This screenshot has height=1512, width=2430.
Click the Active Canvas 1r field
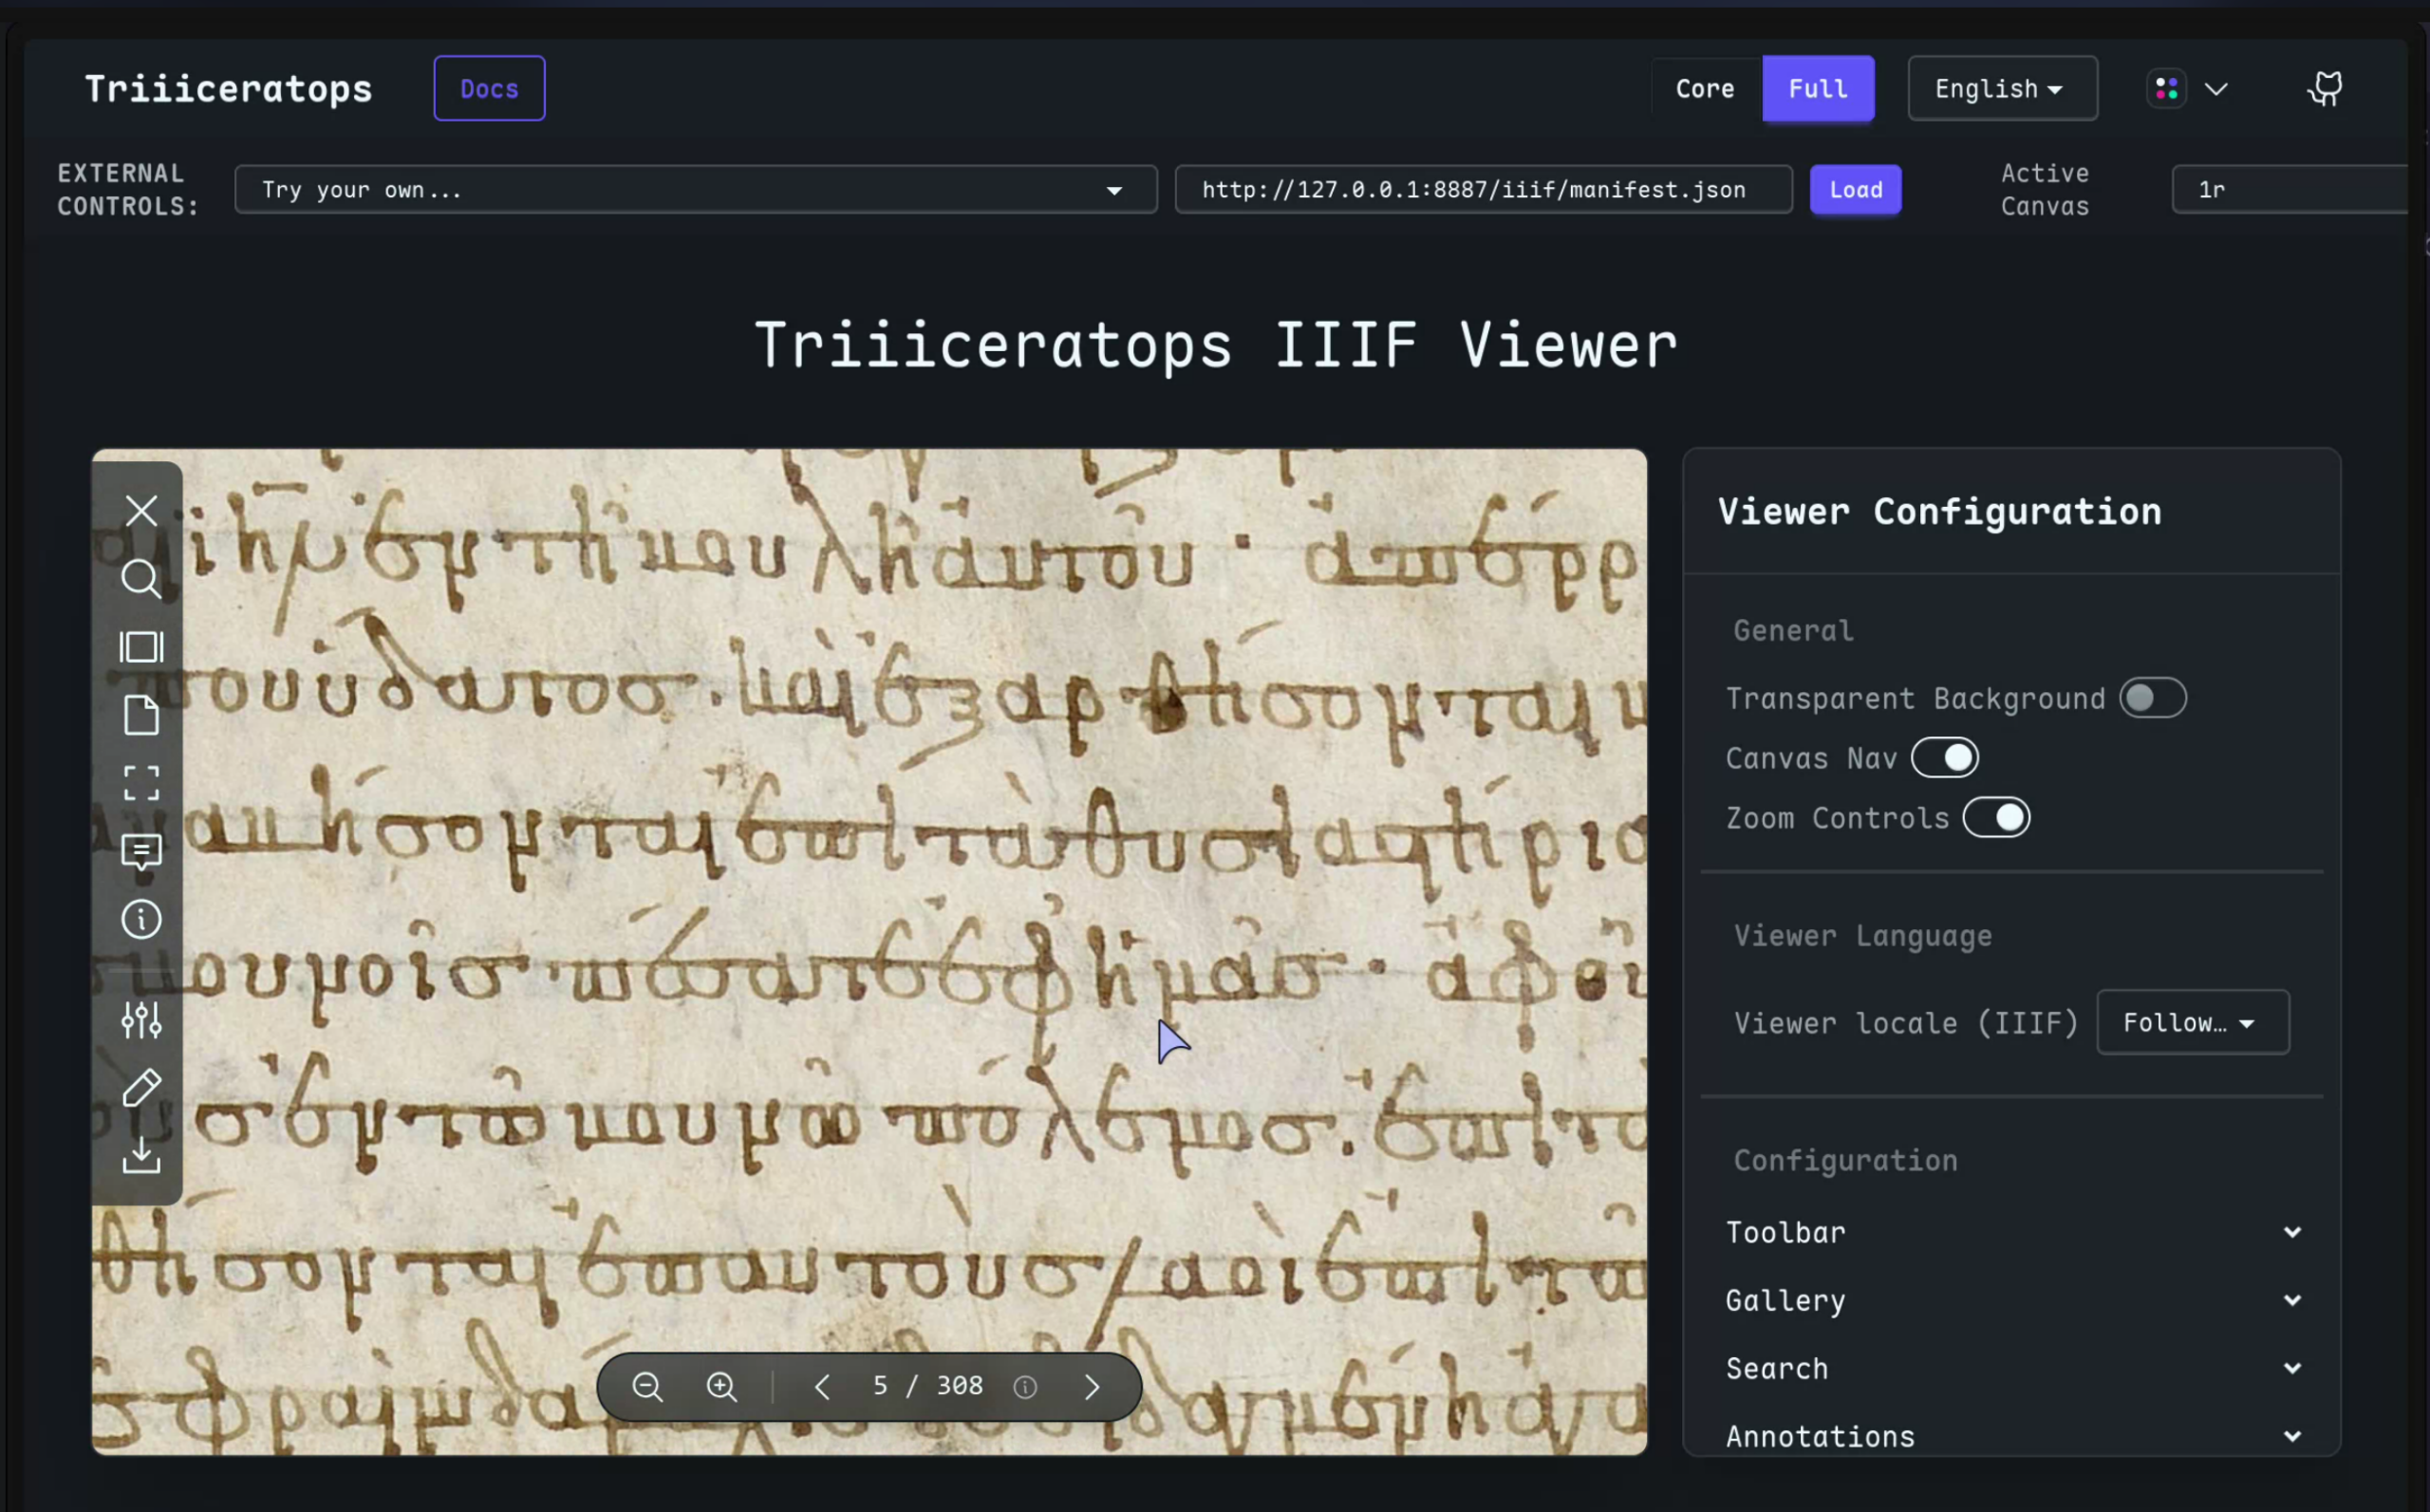(x=2290, y=190)
